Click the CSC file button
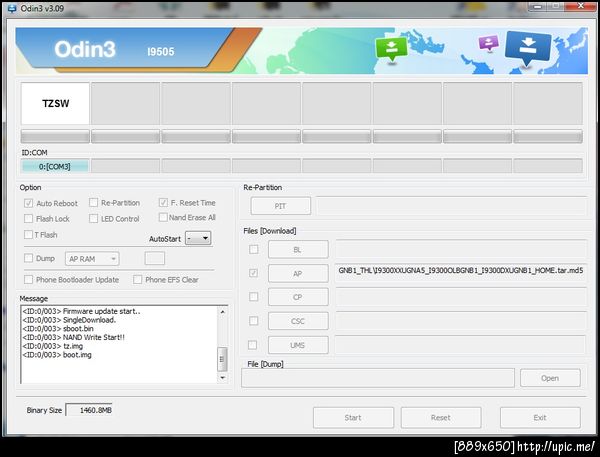 click(x=298, y=321)
